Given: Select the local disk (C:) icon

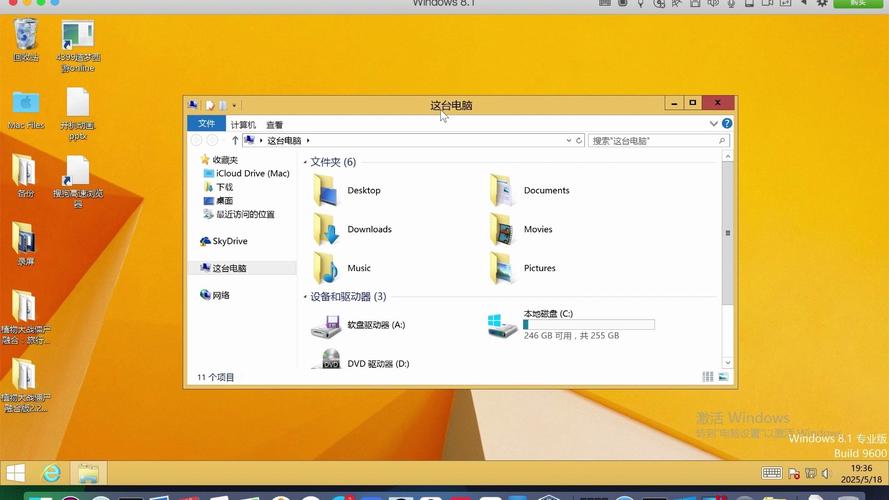Looking at the screenshot, I should (x=501, y=325).
